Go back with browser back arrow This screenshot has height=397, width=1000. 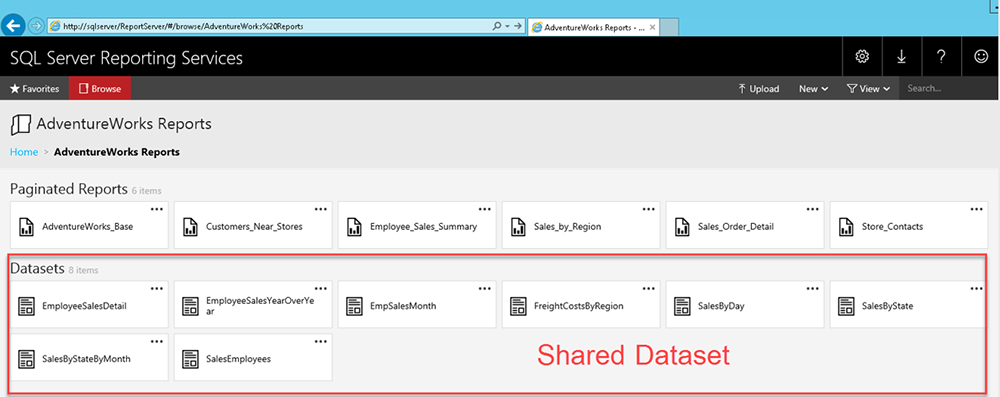pyautogui.click(x=14, y=26)
